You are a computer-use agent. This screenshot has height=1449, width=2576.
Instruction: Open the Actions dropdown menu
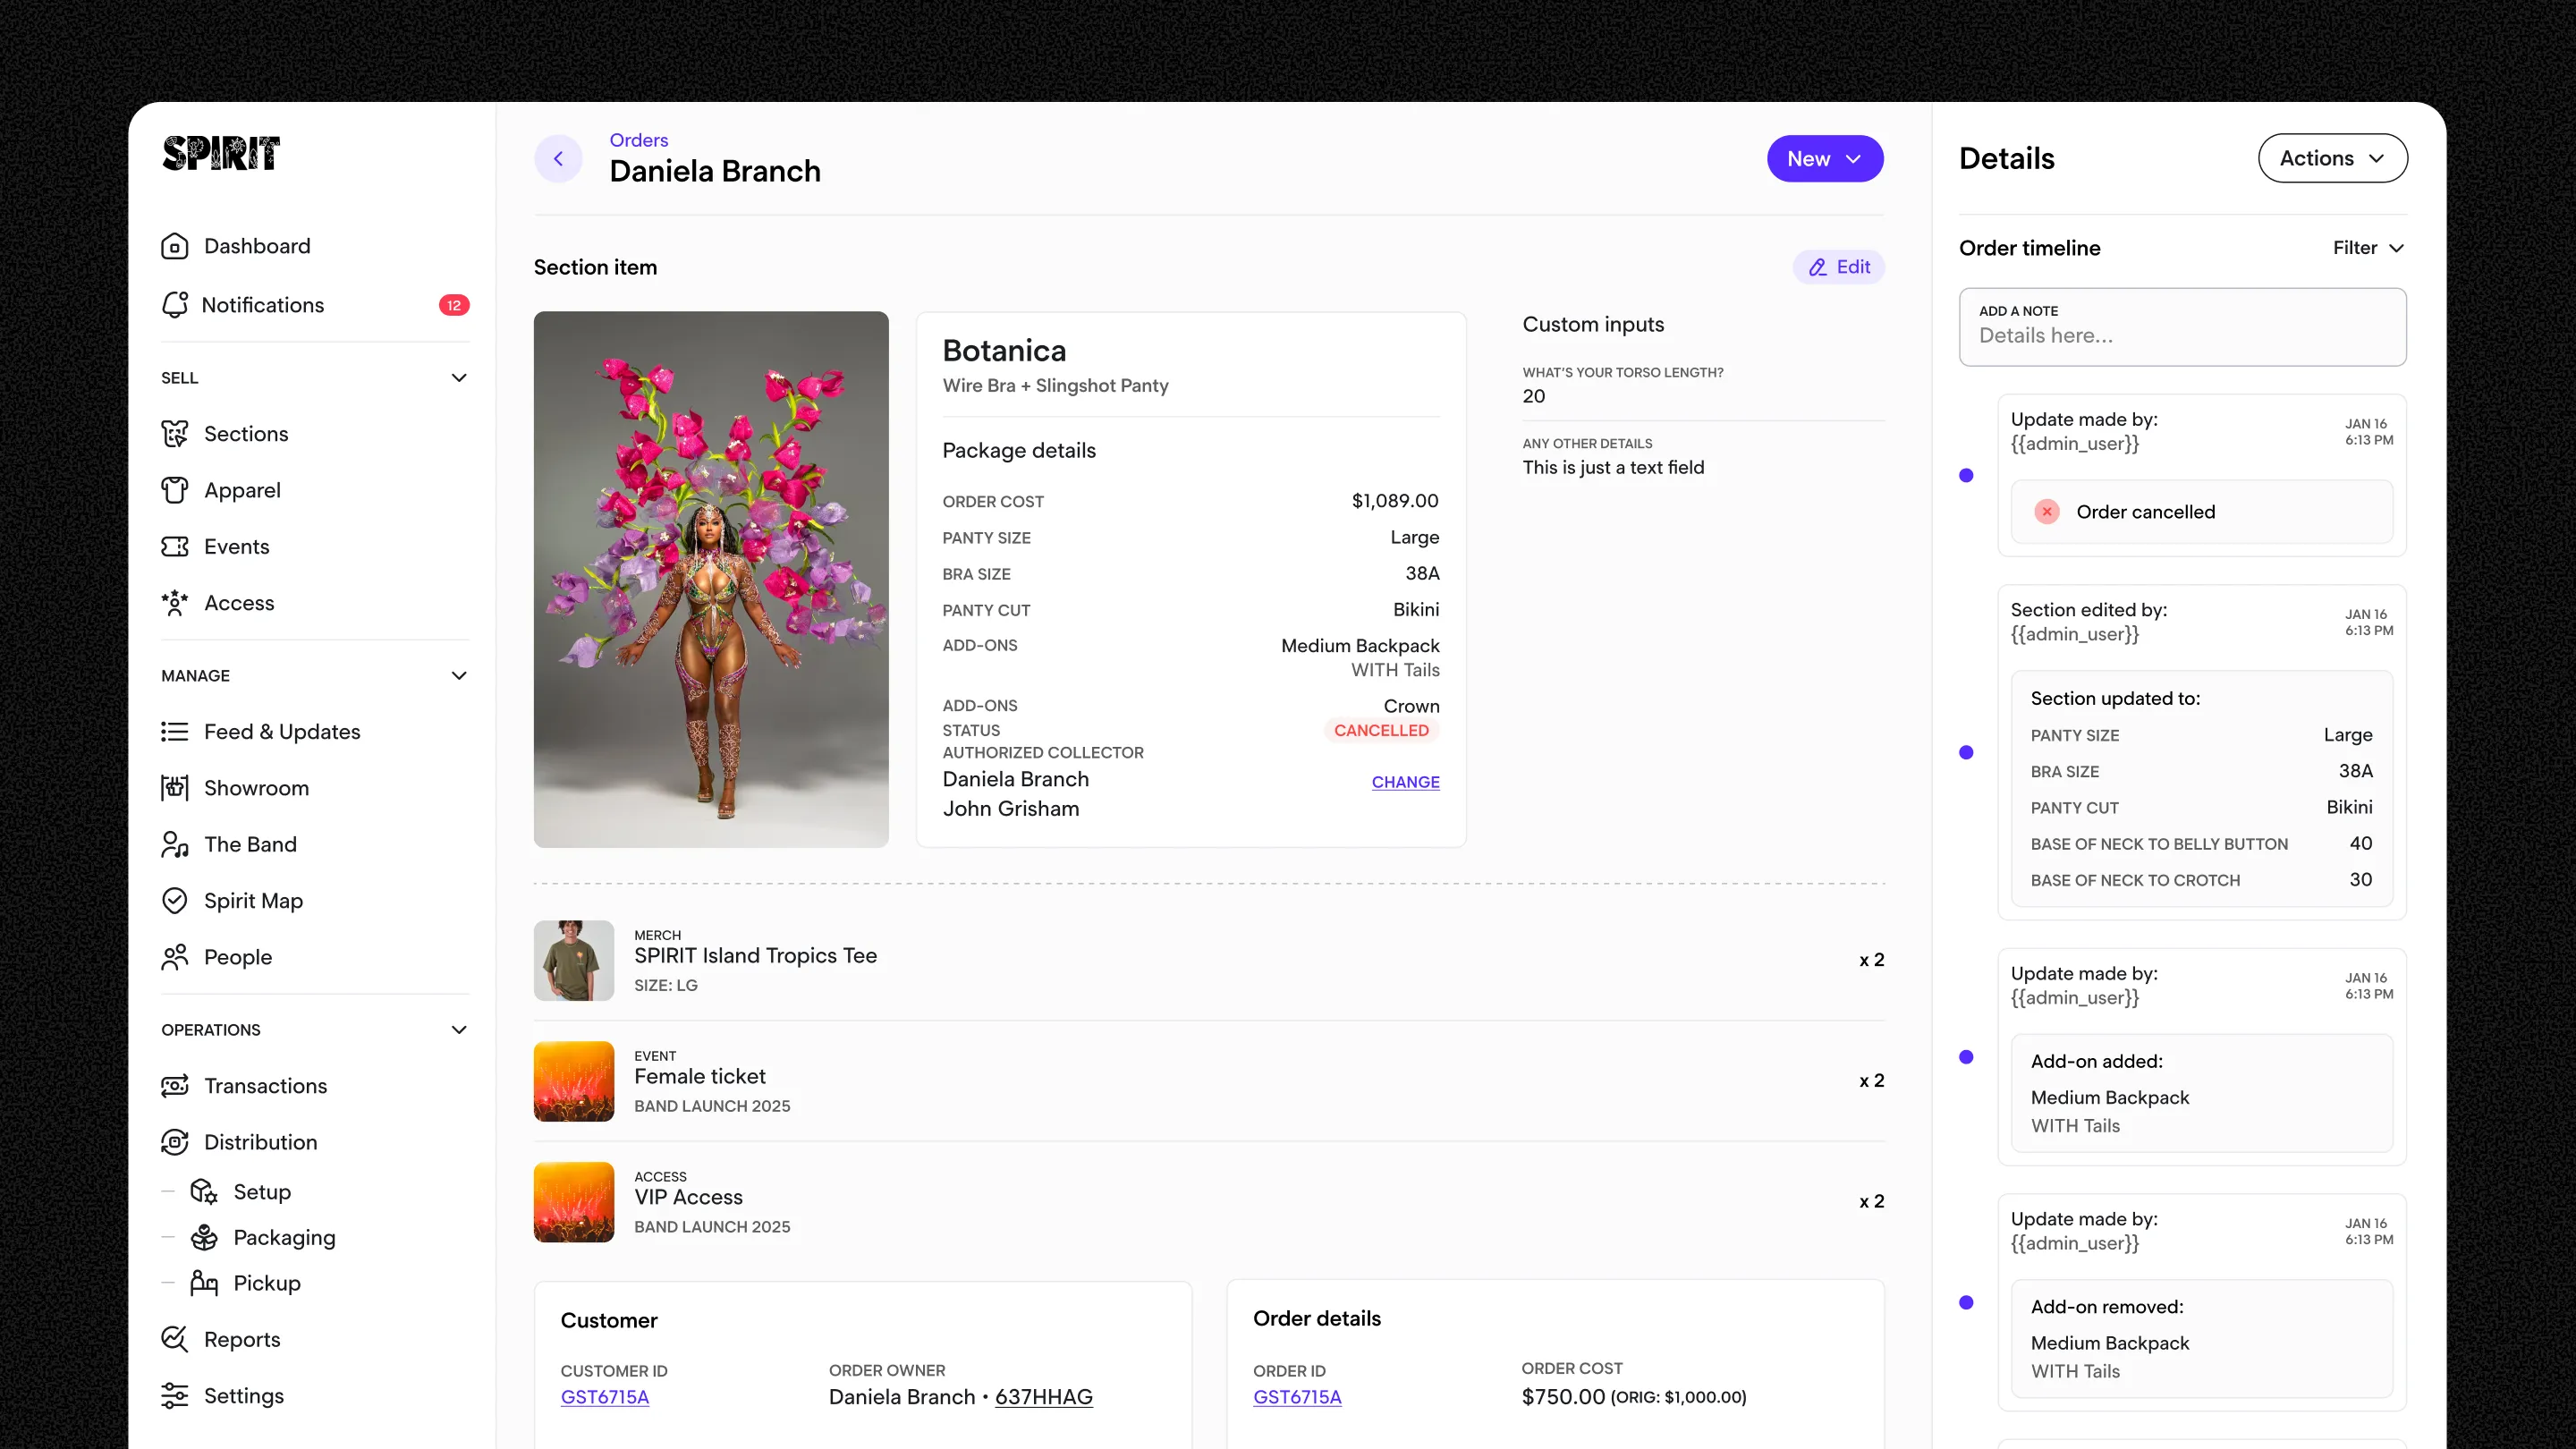pos(2332,158)
